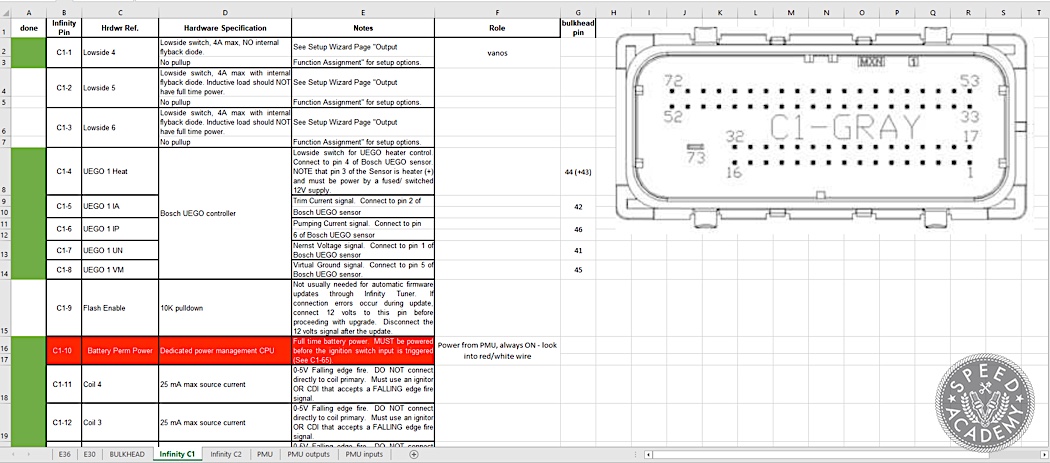Screen dimensions: 1050x463
Task: Select the '10K pulldown' cell
Action: (225, 308)
